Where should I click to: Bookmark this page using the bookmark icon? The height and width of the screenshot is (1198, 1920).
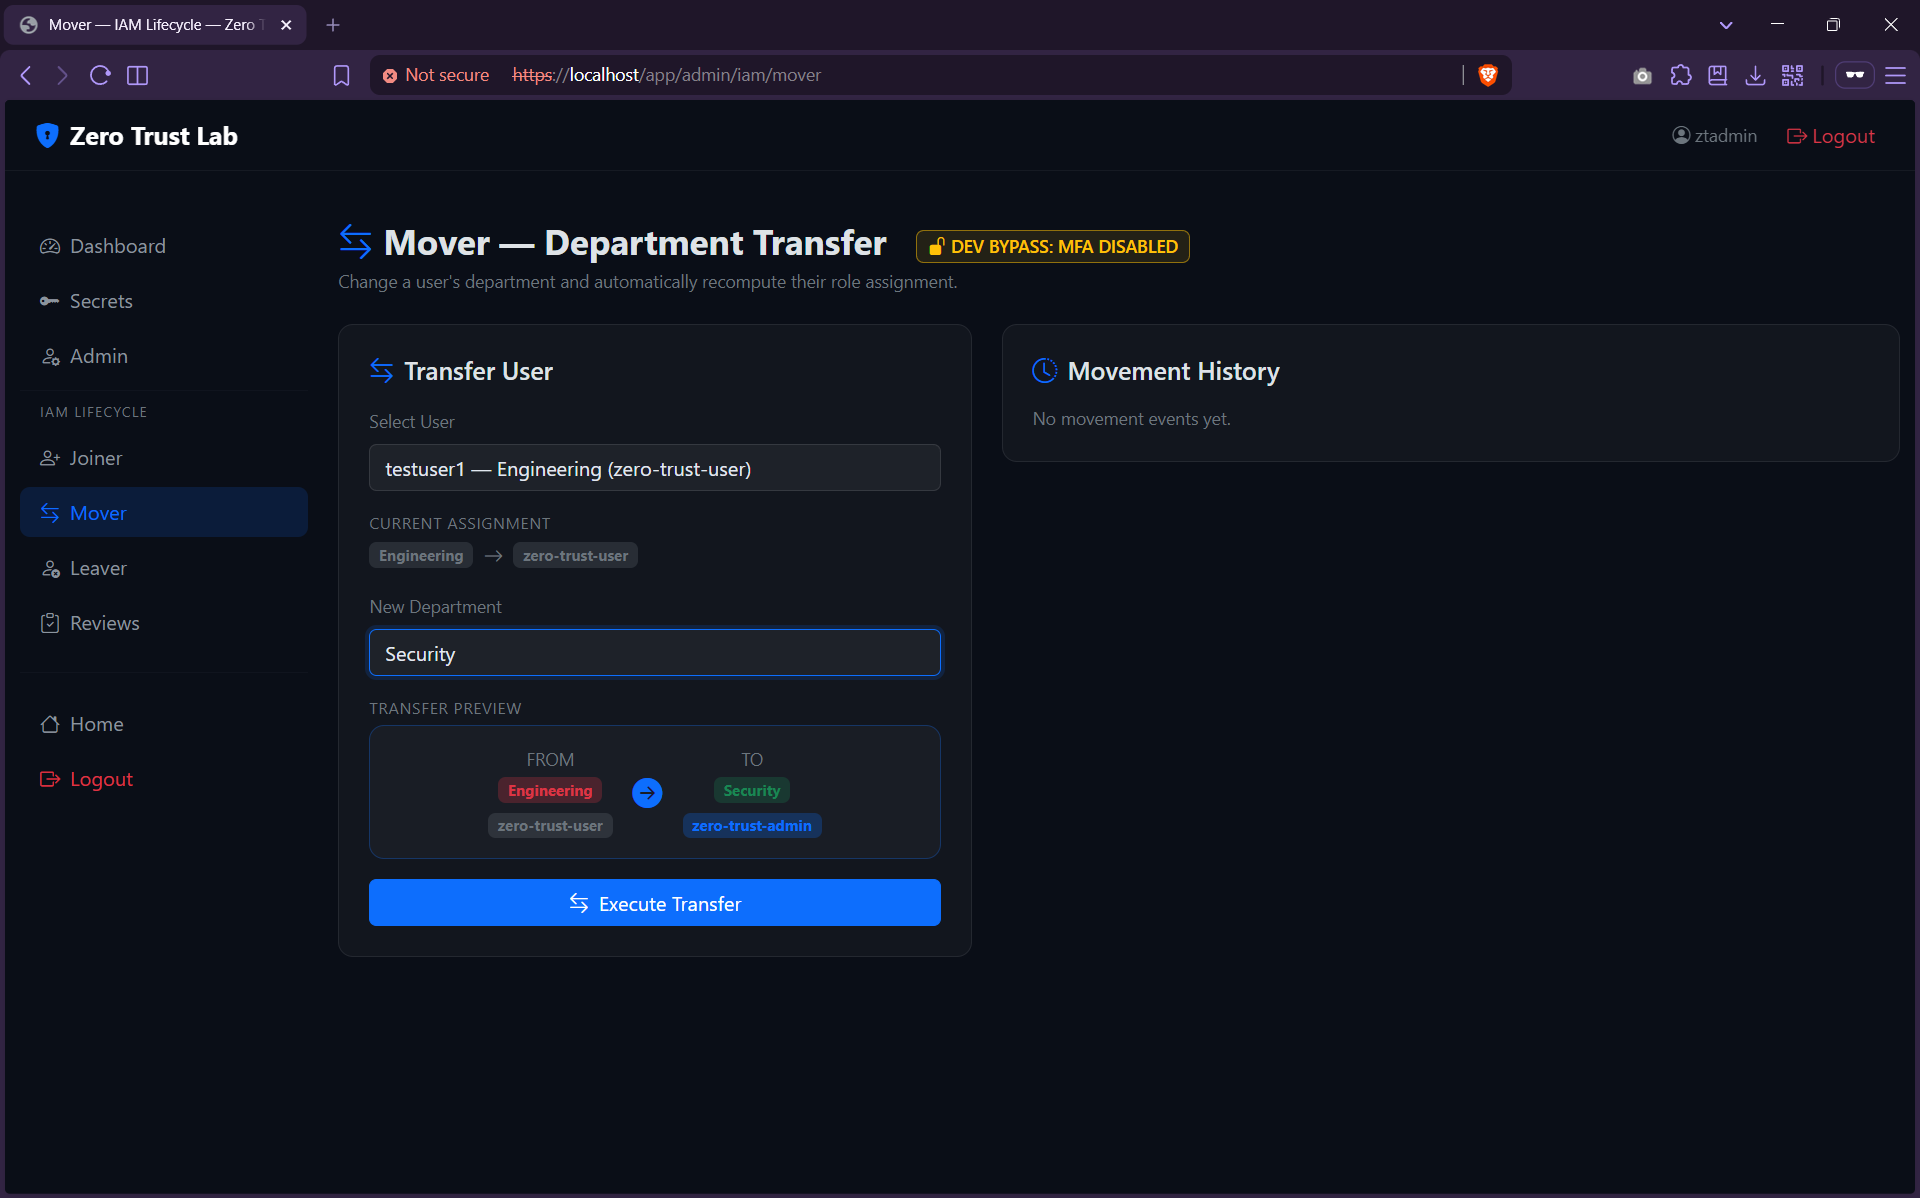coord(341,75)
